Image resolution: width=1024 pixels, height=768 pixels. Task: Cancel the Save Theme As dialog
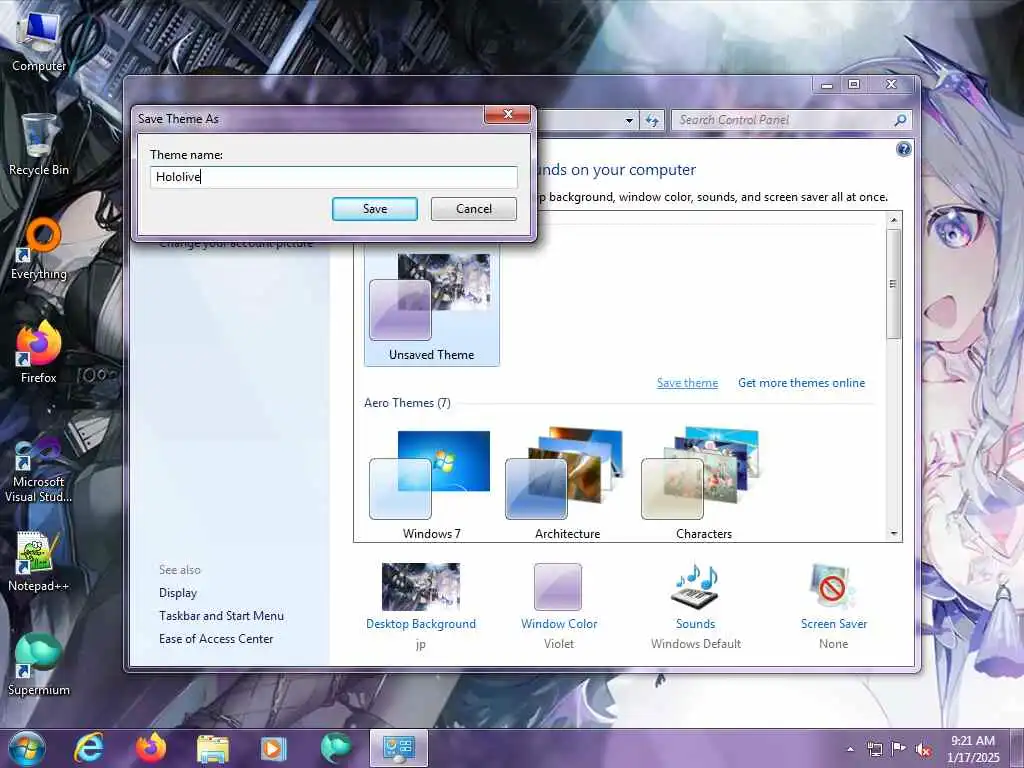pyautogui.click(x=473, y=209)
